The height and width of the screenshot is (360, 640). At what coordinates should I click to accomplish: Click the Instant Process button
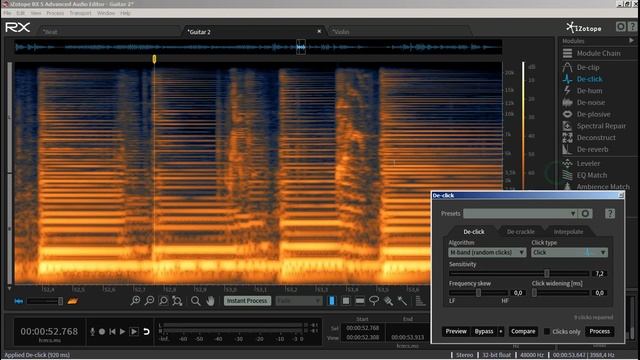point(247,301)
